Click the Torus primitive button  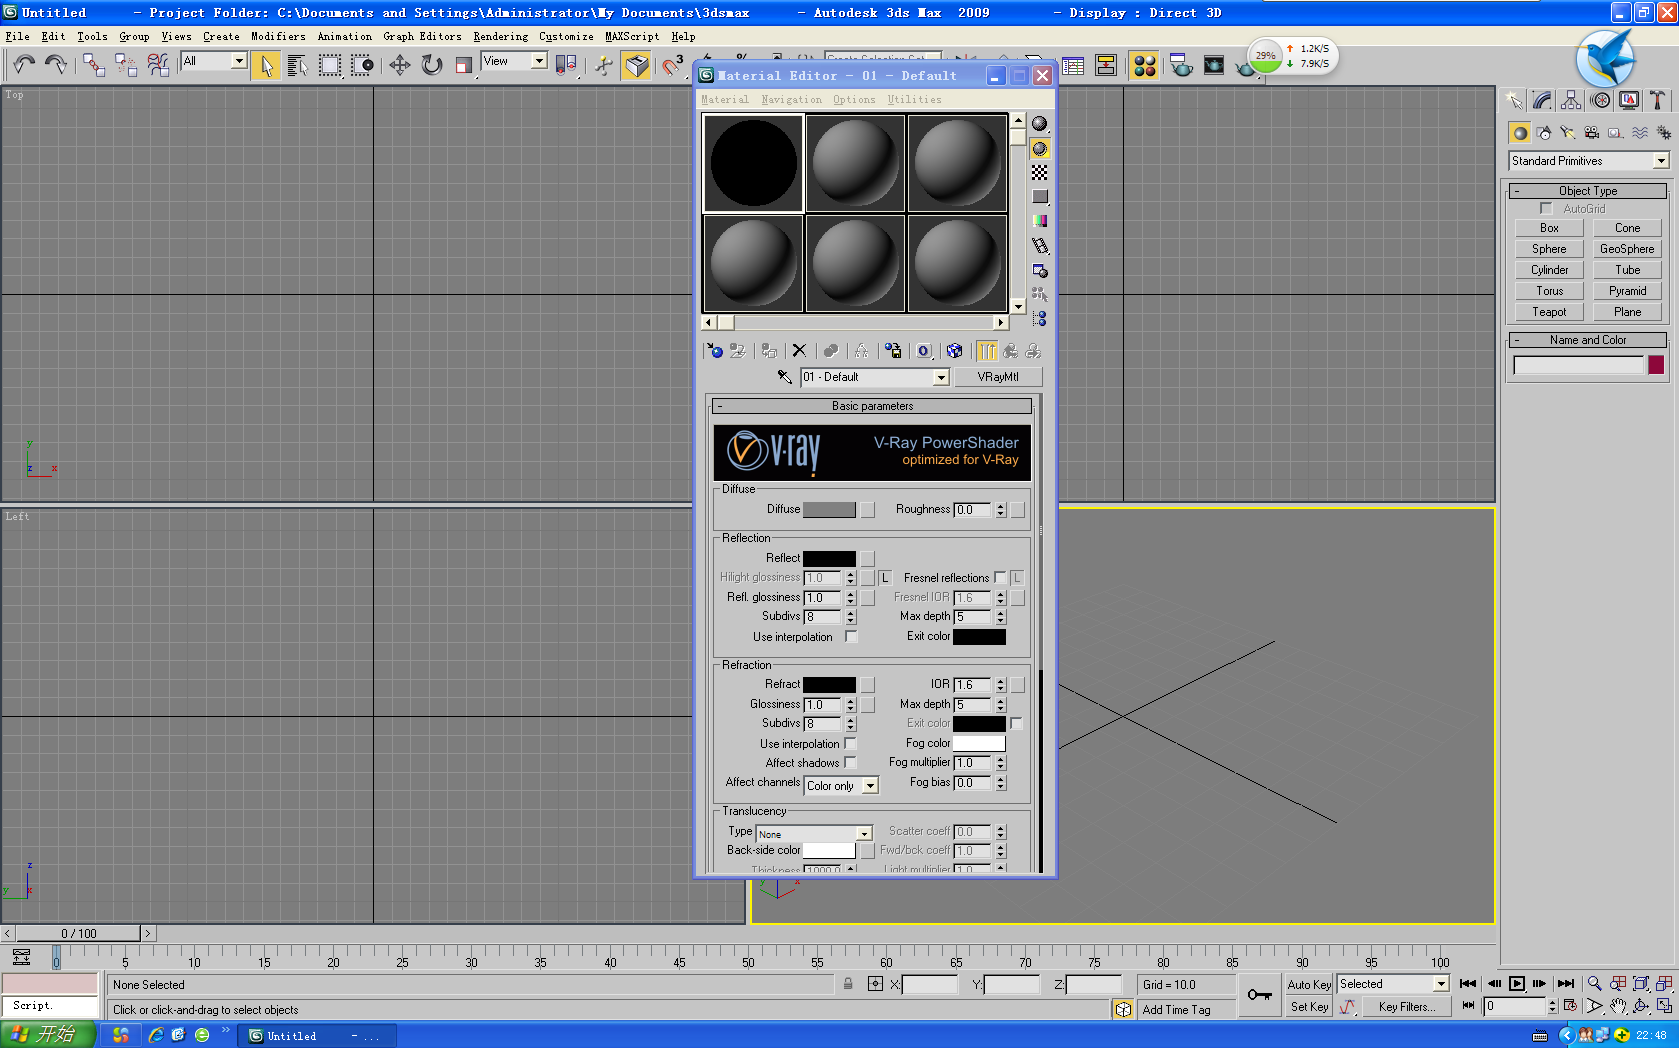click(x=1549, y=291)
